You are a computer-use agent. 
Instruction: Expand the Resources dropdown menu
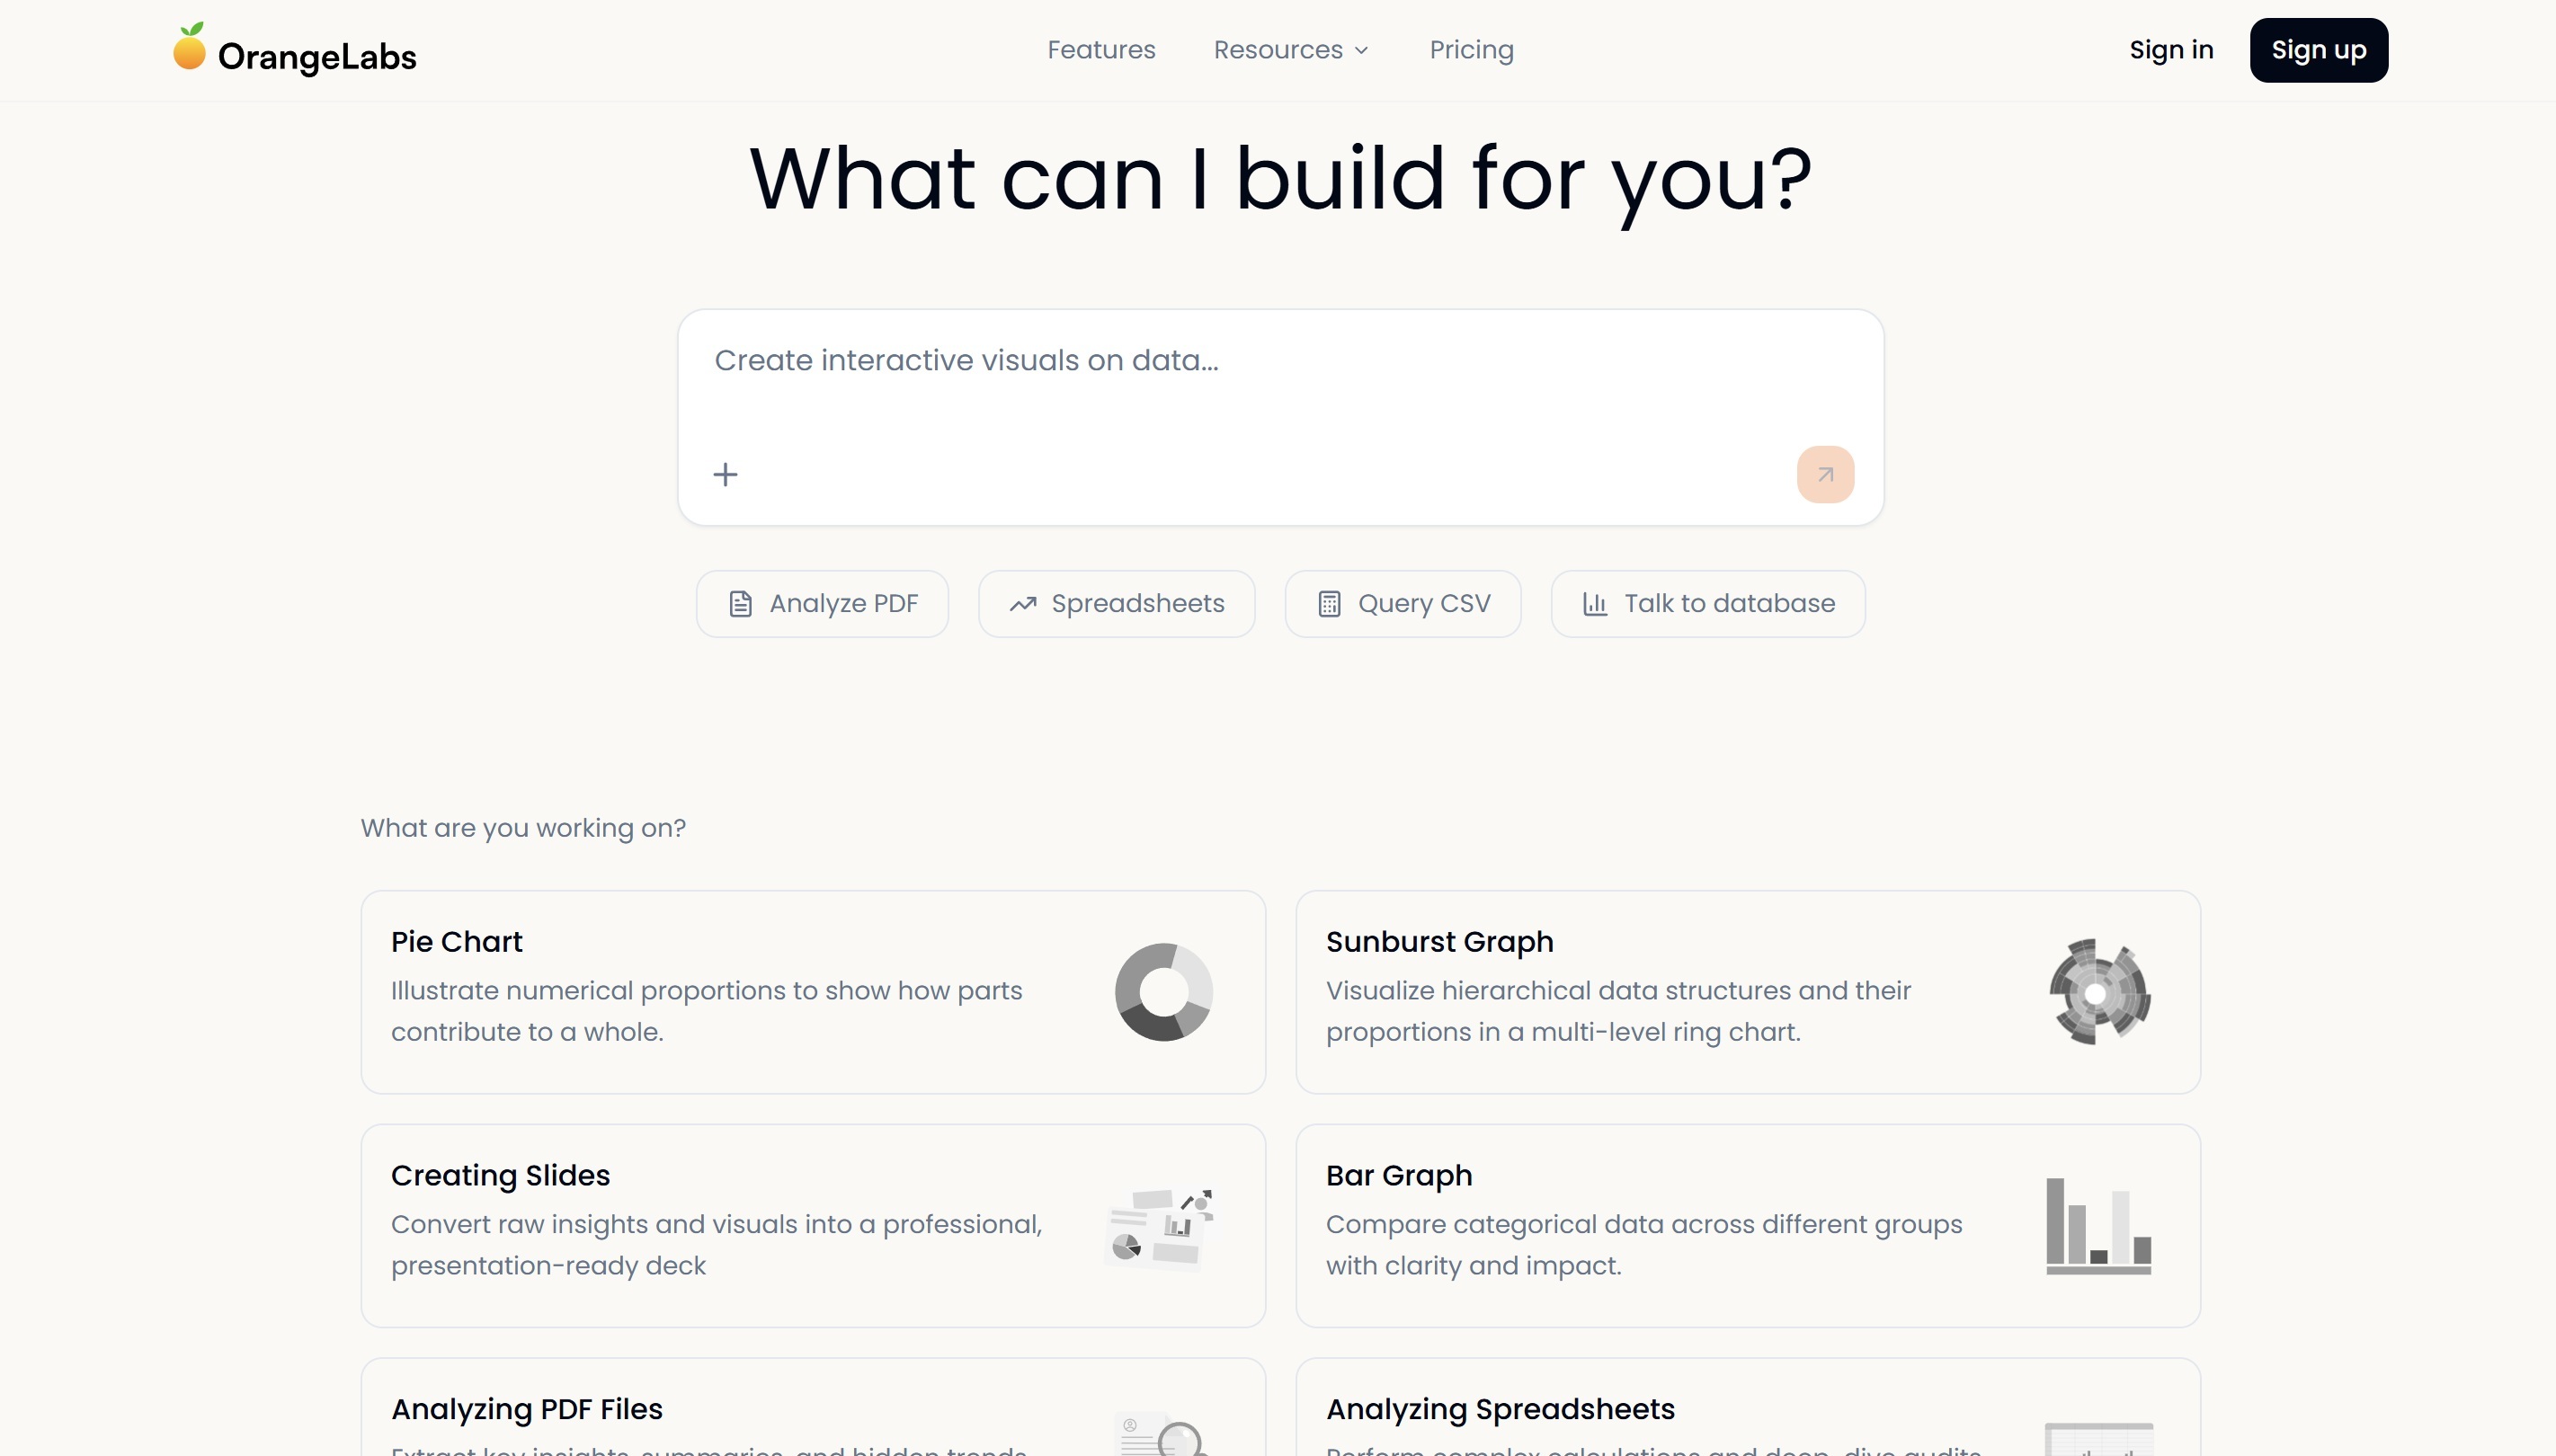click(1290, 50)
